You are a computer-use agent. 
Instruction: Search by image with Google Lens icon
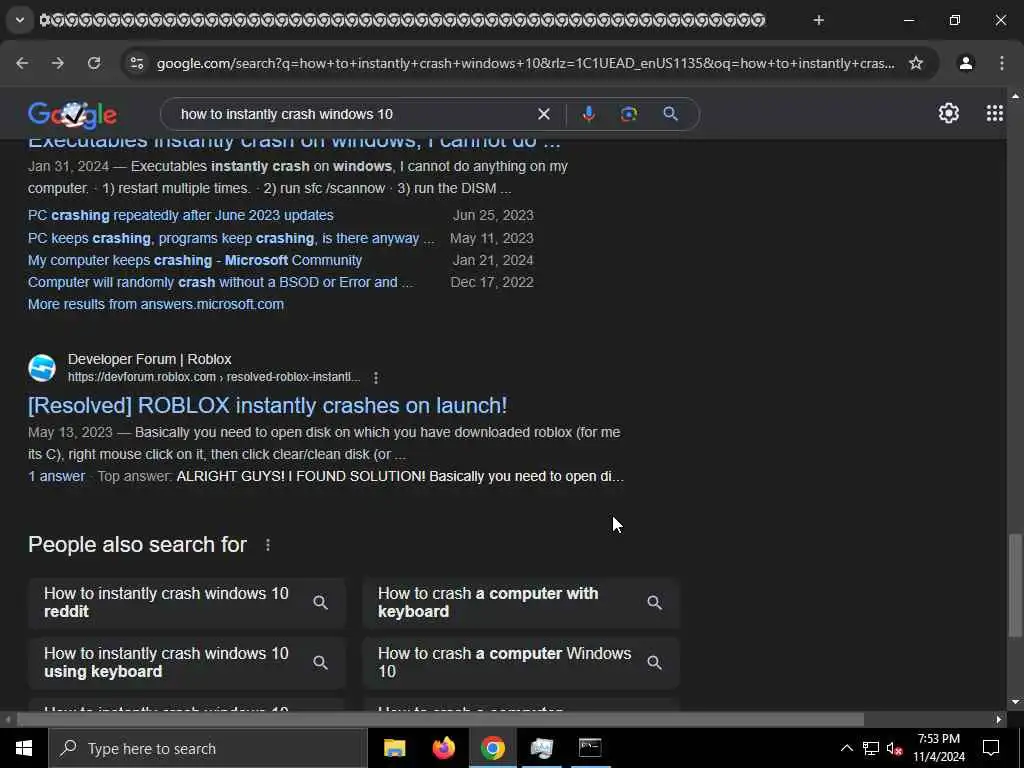tap(628, 114)
